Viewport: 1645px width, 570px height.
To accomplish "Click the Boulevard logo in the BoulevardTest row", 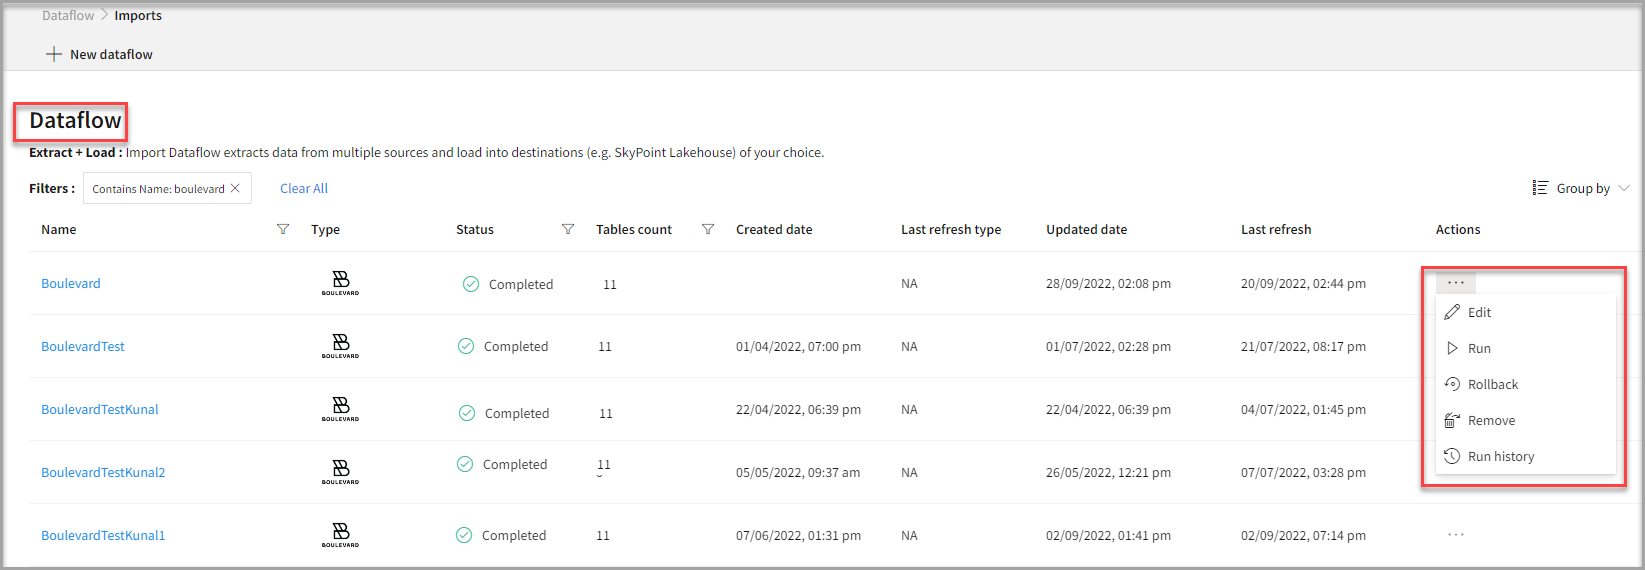I will point(340,346).
